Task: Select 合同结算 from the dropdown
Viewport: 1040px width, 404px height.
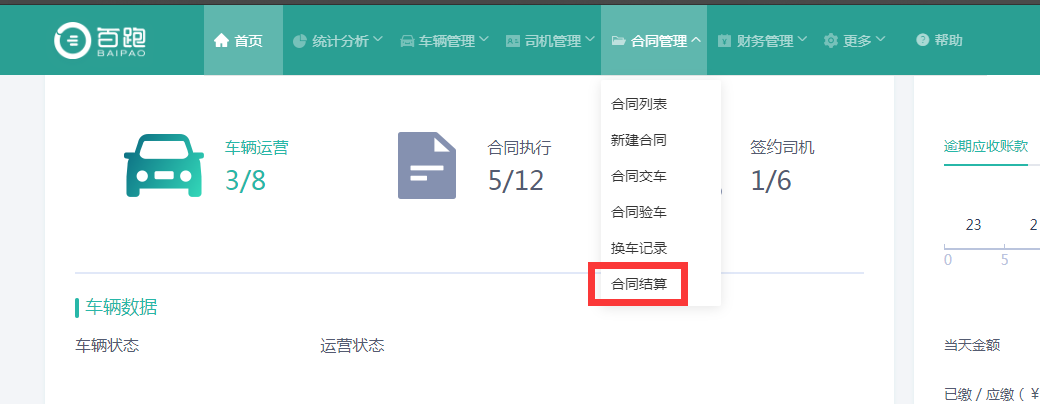Action: (639, 285)
